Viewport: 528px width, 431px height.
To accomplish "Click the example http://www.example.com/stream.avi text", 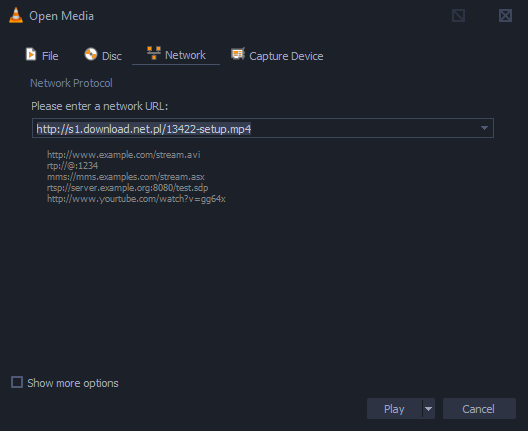I will tap(124, 155).
